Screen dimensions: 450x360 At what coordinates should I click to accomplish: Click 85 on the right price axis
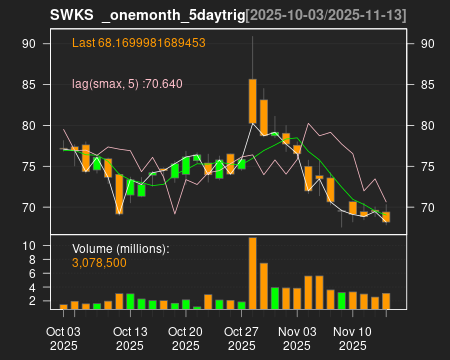[x=428, y=85]
